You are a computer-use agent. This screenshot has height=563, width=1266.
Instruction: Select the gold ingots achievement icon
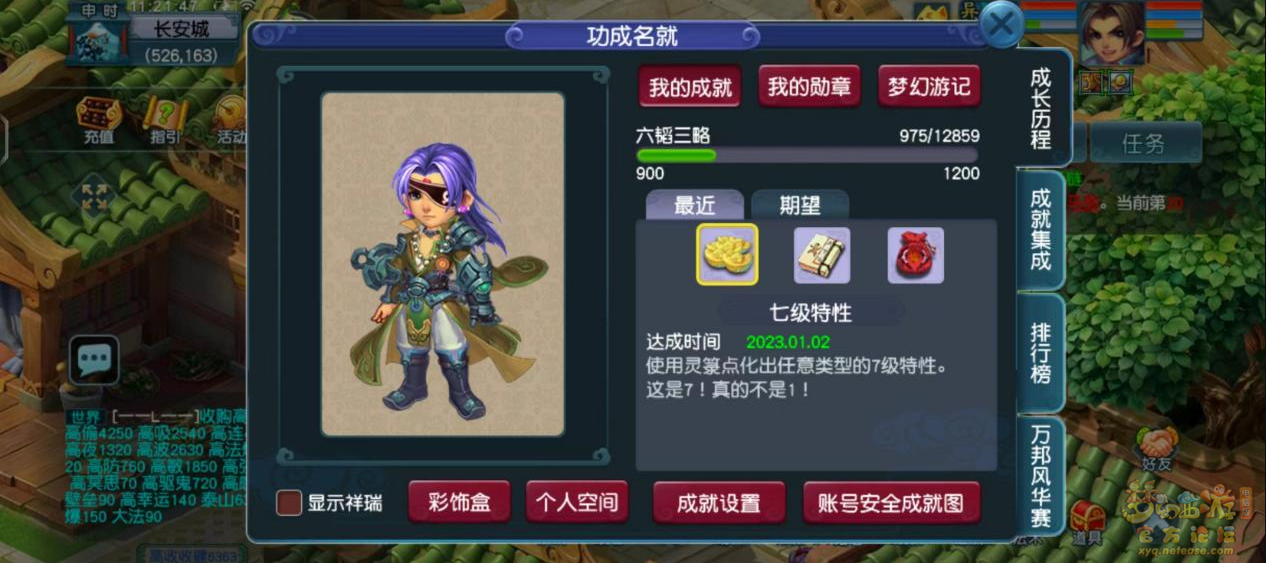coord(727,254)
